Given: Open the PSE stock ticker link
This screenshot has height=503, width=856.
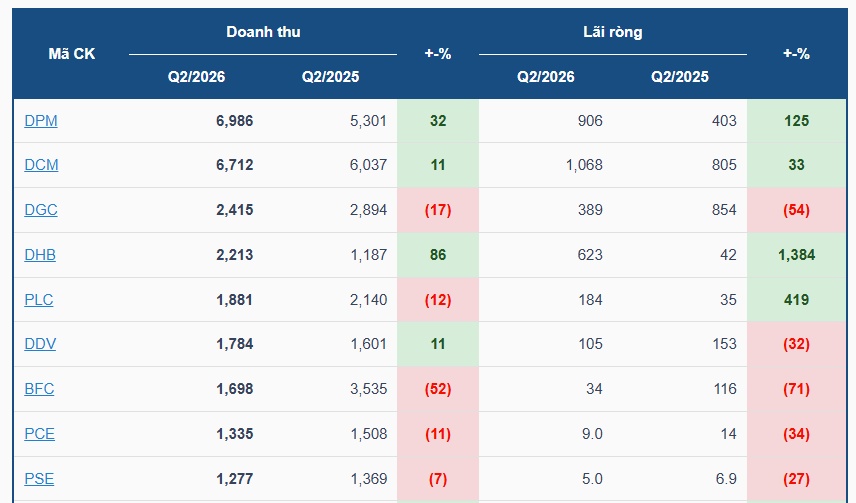Looking at the screenshot, I should pyautogui.click(x=39, y=479).
